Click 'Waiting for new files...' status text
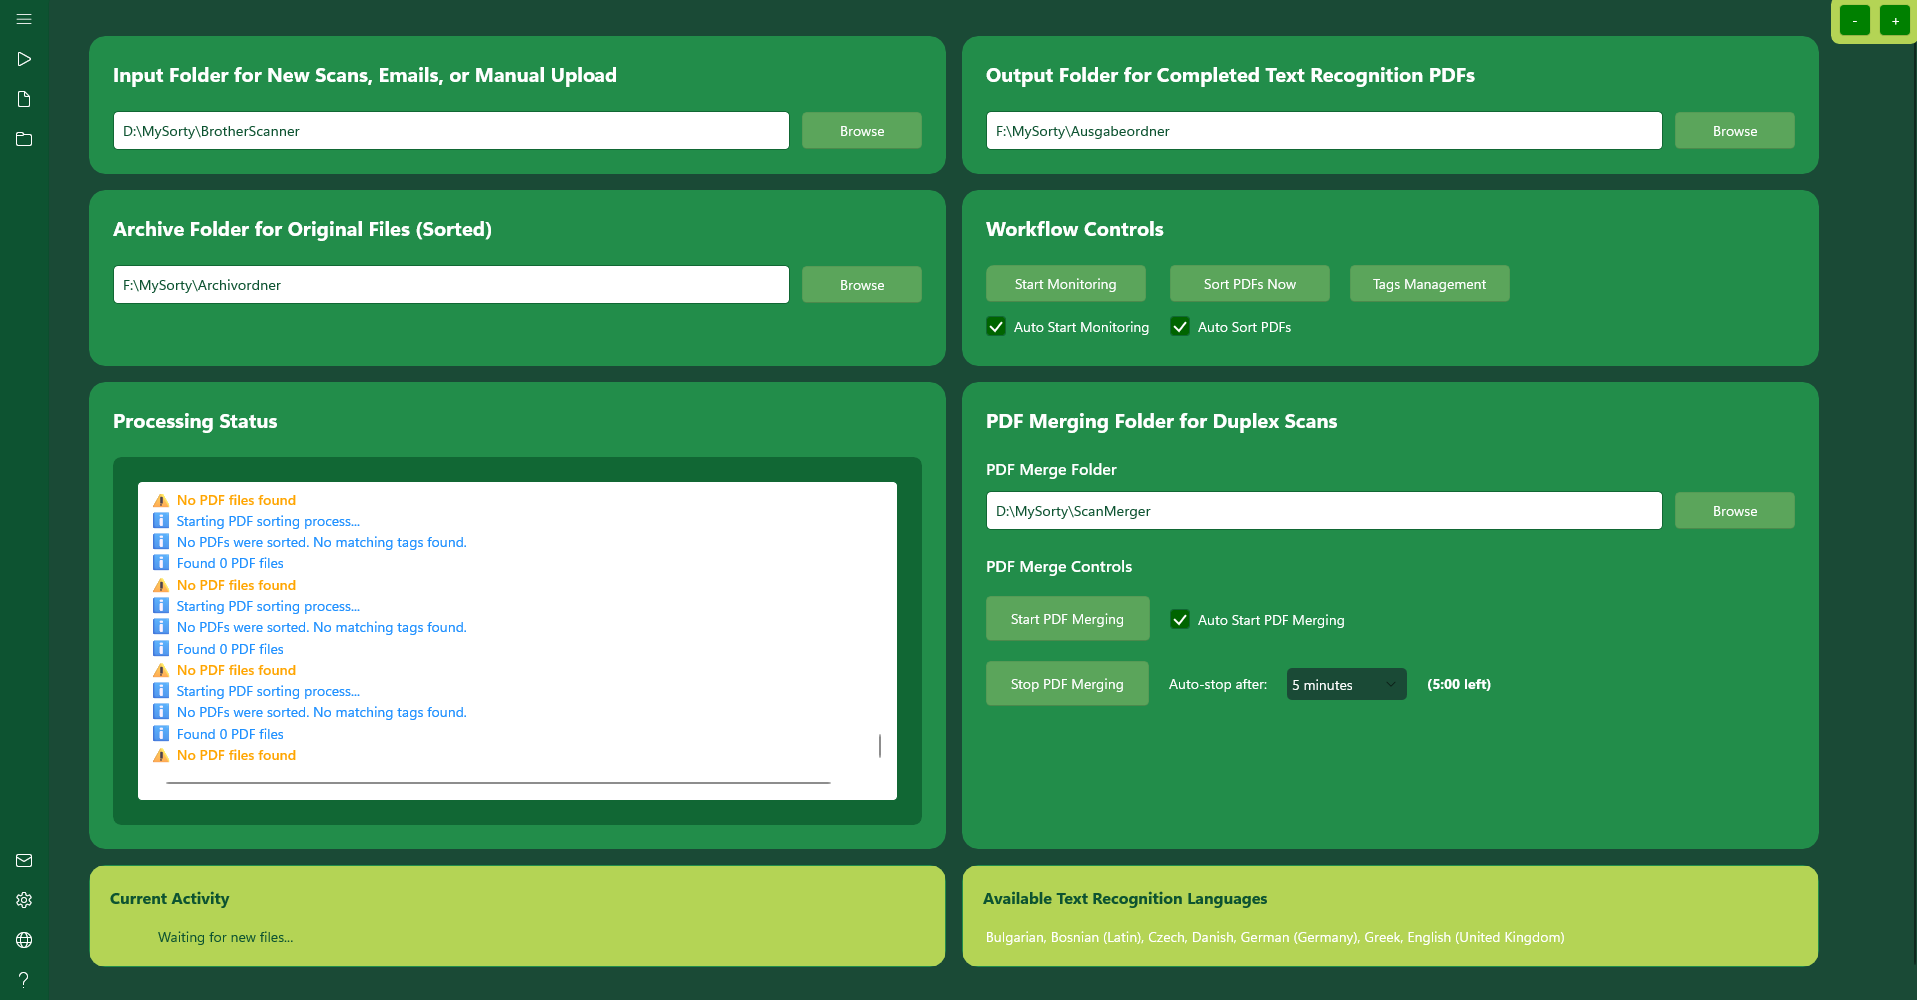The height and width of the screenshot is (1000, 1917). click(225, 937)
